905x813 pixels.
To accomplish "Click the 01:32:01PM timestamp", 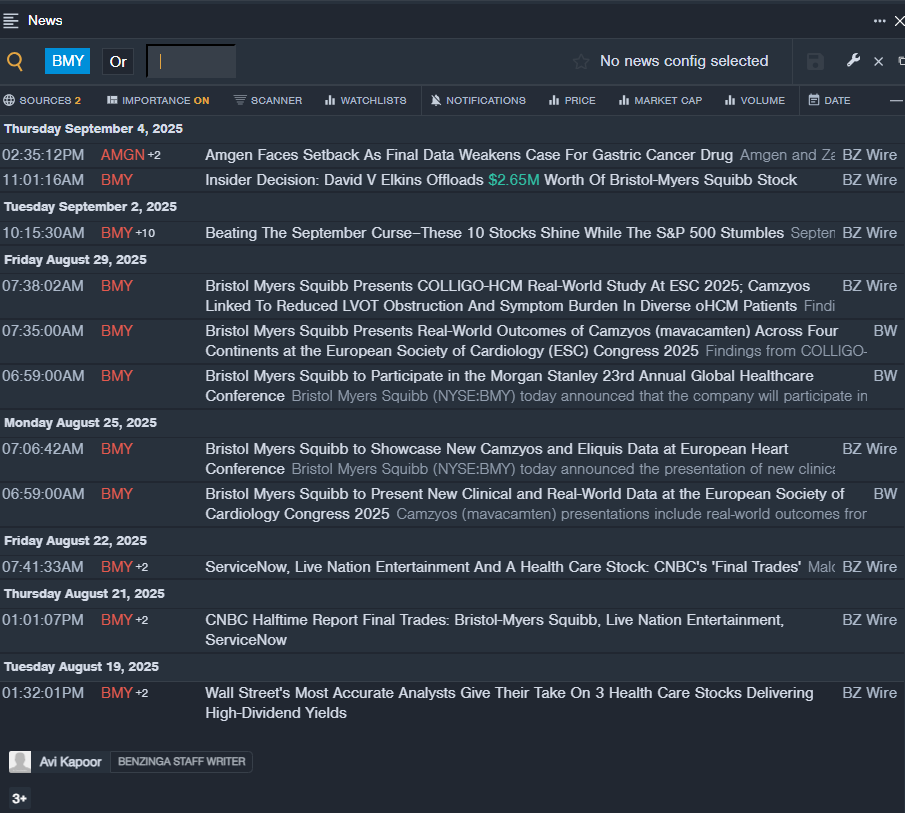I will tap(43, 693).
